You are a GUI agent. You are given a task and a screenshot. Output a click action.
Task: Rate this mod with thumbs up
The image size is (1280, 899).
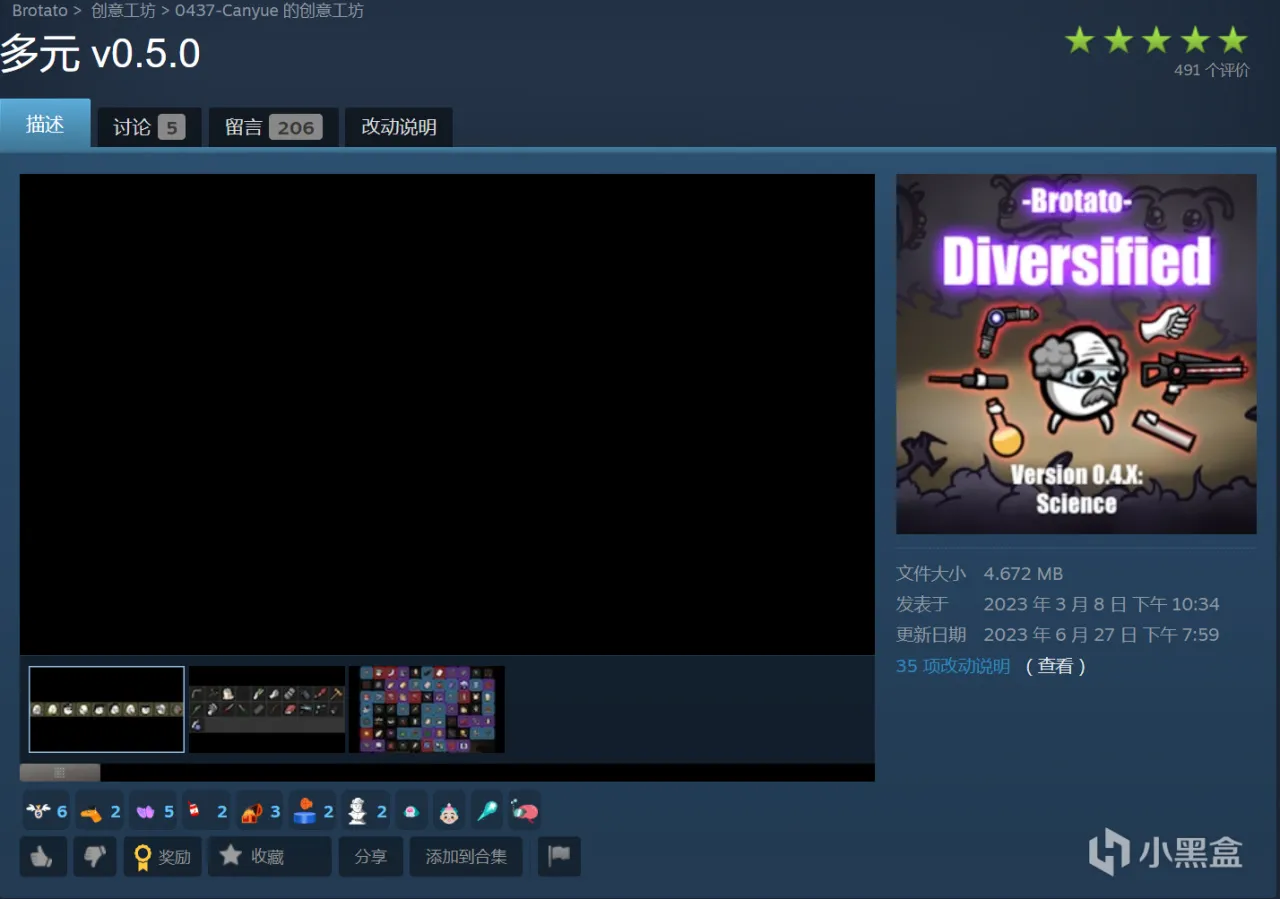tap(43, 857)
